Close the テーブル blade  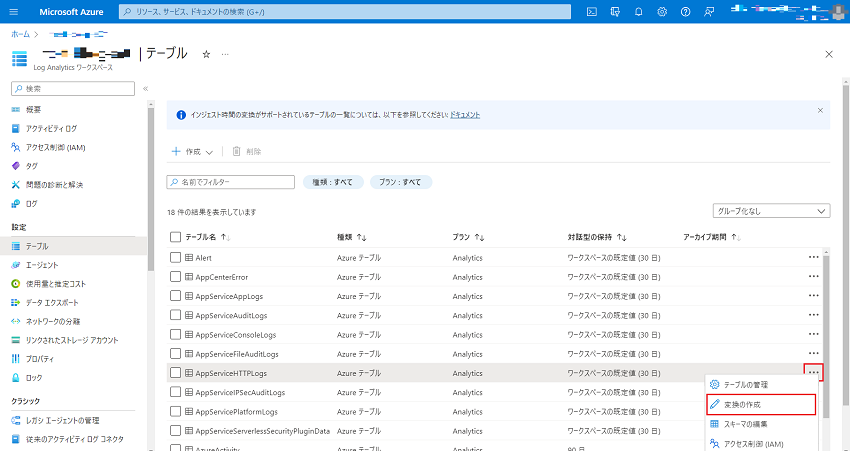coord(828,54)
